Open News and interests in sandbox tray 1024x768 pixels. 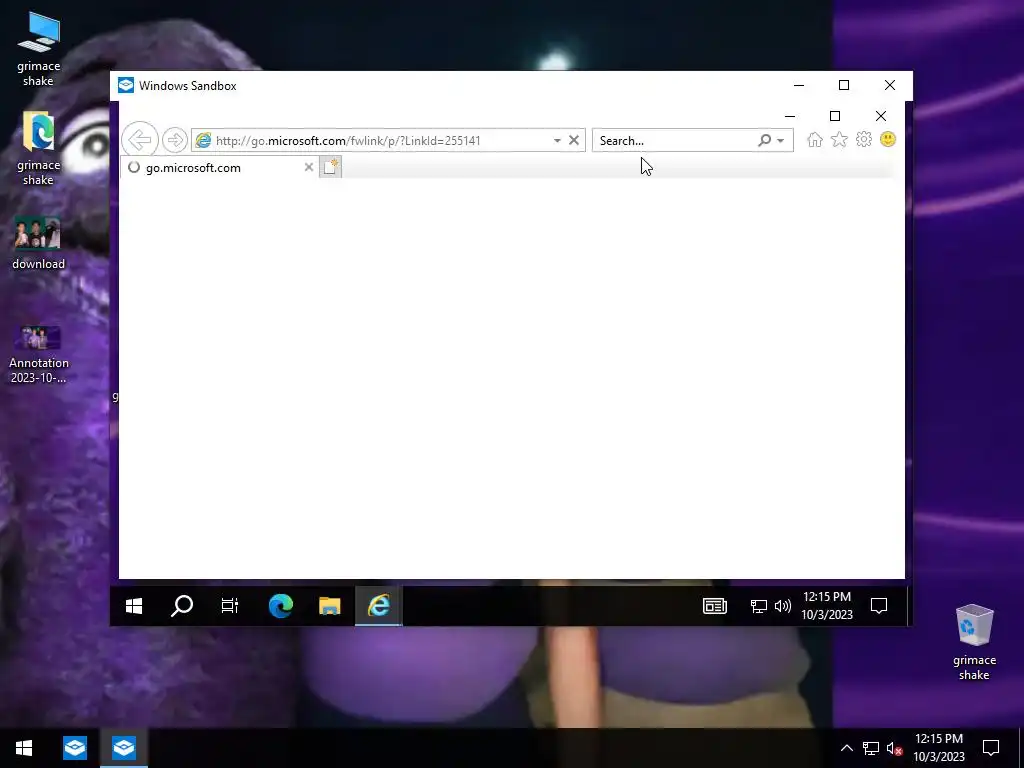click(715, 606)
